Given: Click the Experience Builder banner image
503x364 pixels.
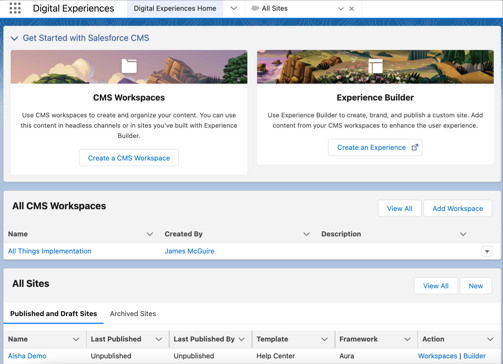Looking at the screenshot, I should (x=375, y=67).
